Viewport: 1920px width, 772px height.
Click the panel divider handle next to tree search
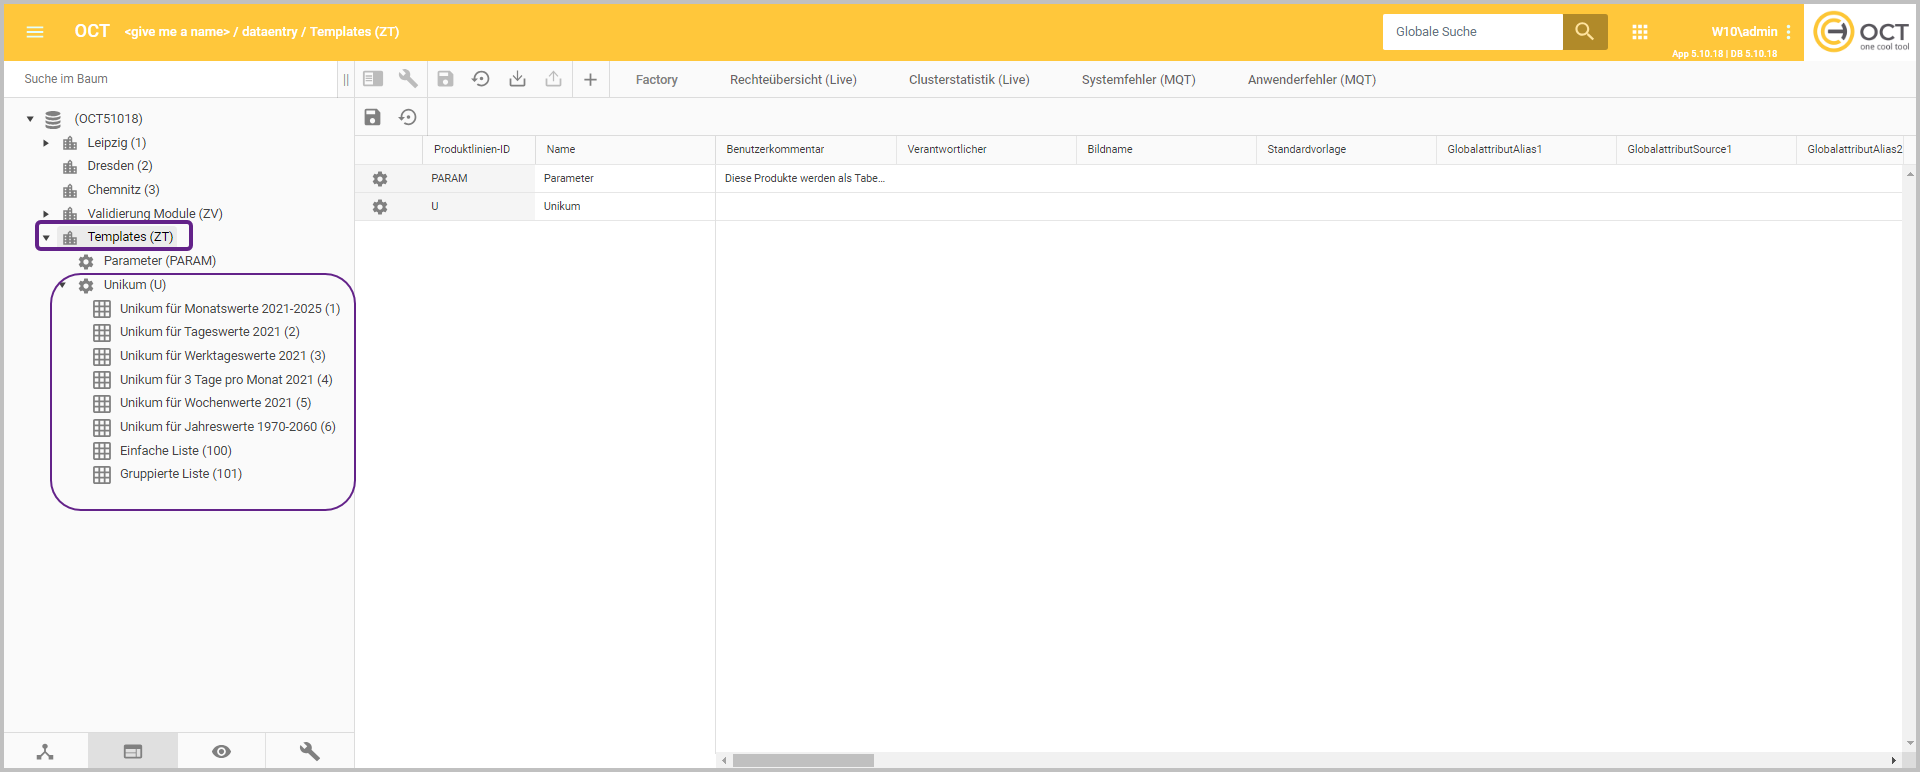(346, 79)
